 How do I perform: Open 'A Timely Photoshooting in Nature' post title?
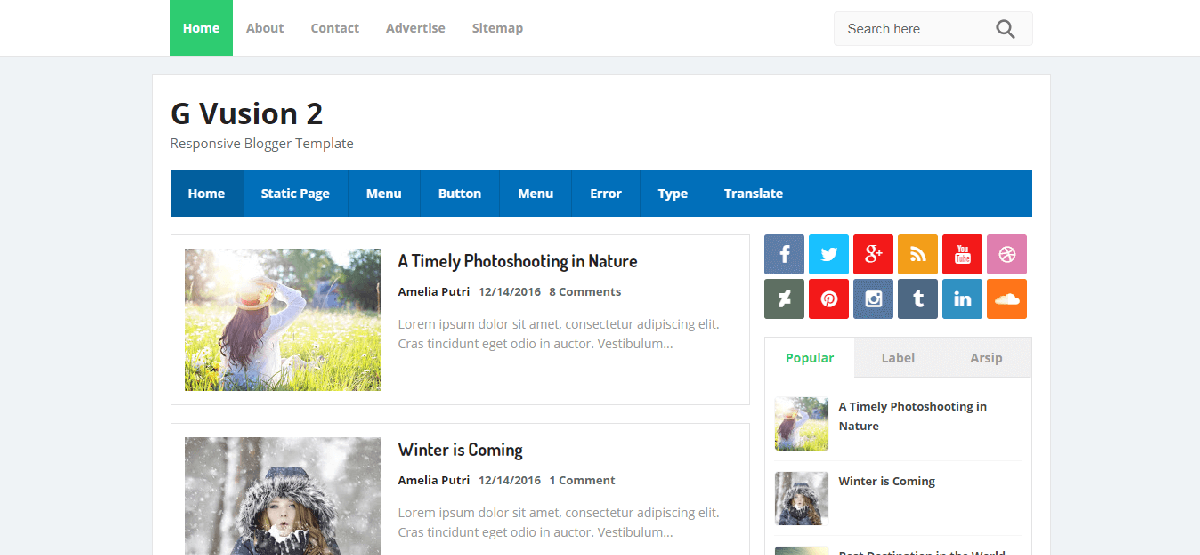tap(517, 261)
